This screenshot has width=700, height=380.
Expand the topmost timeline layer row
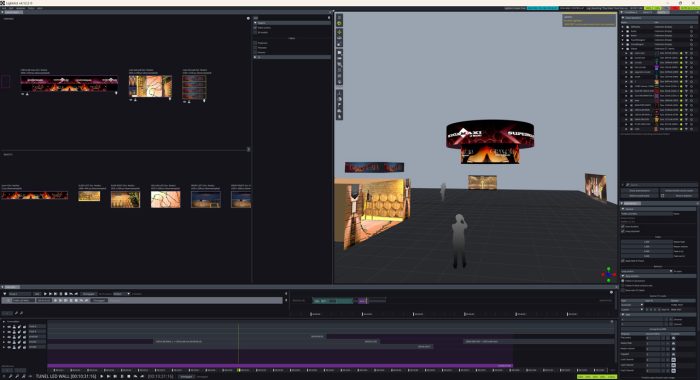pos(4,326)
